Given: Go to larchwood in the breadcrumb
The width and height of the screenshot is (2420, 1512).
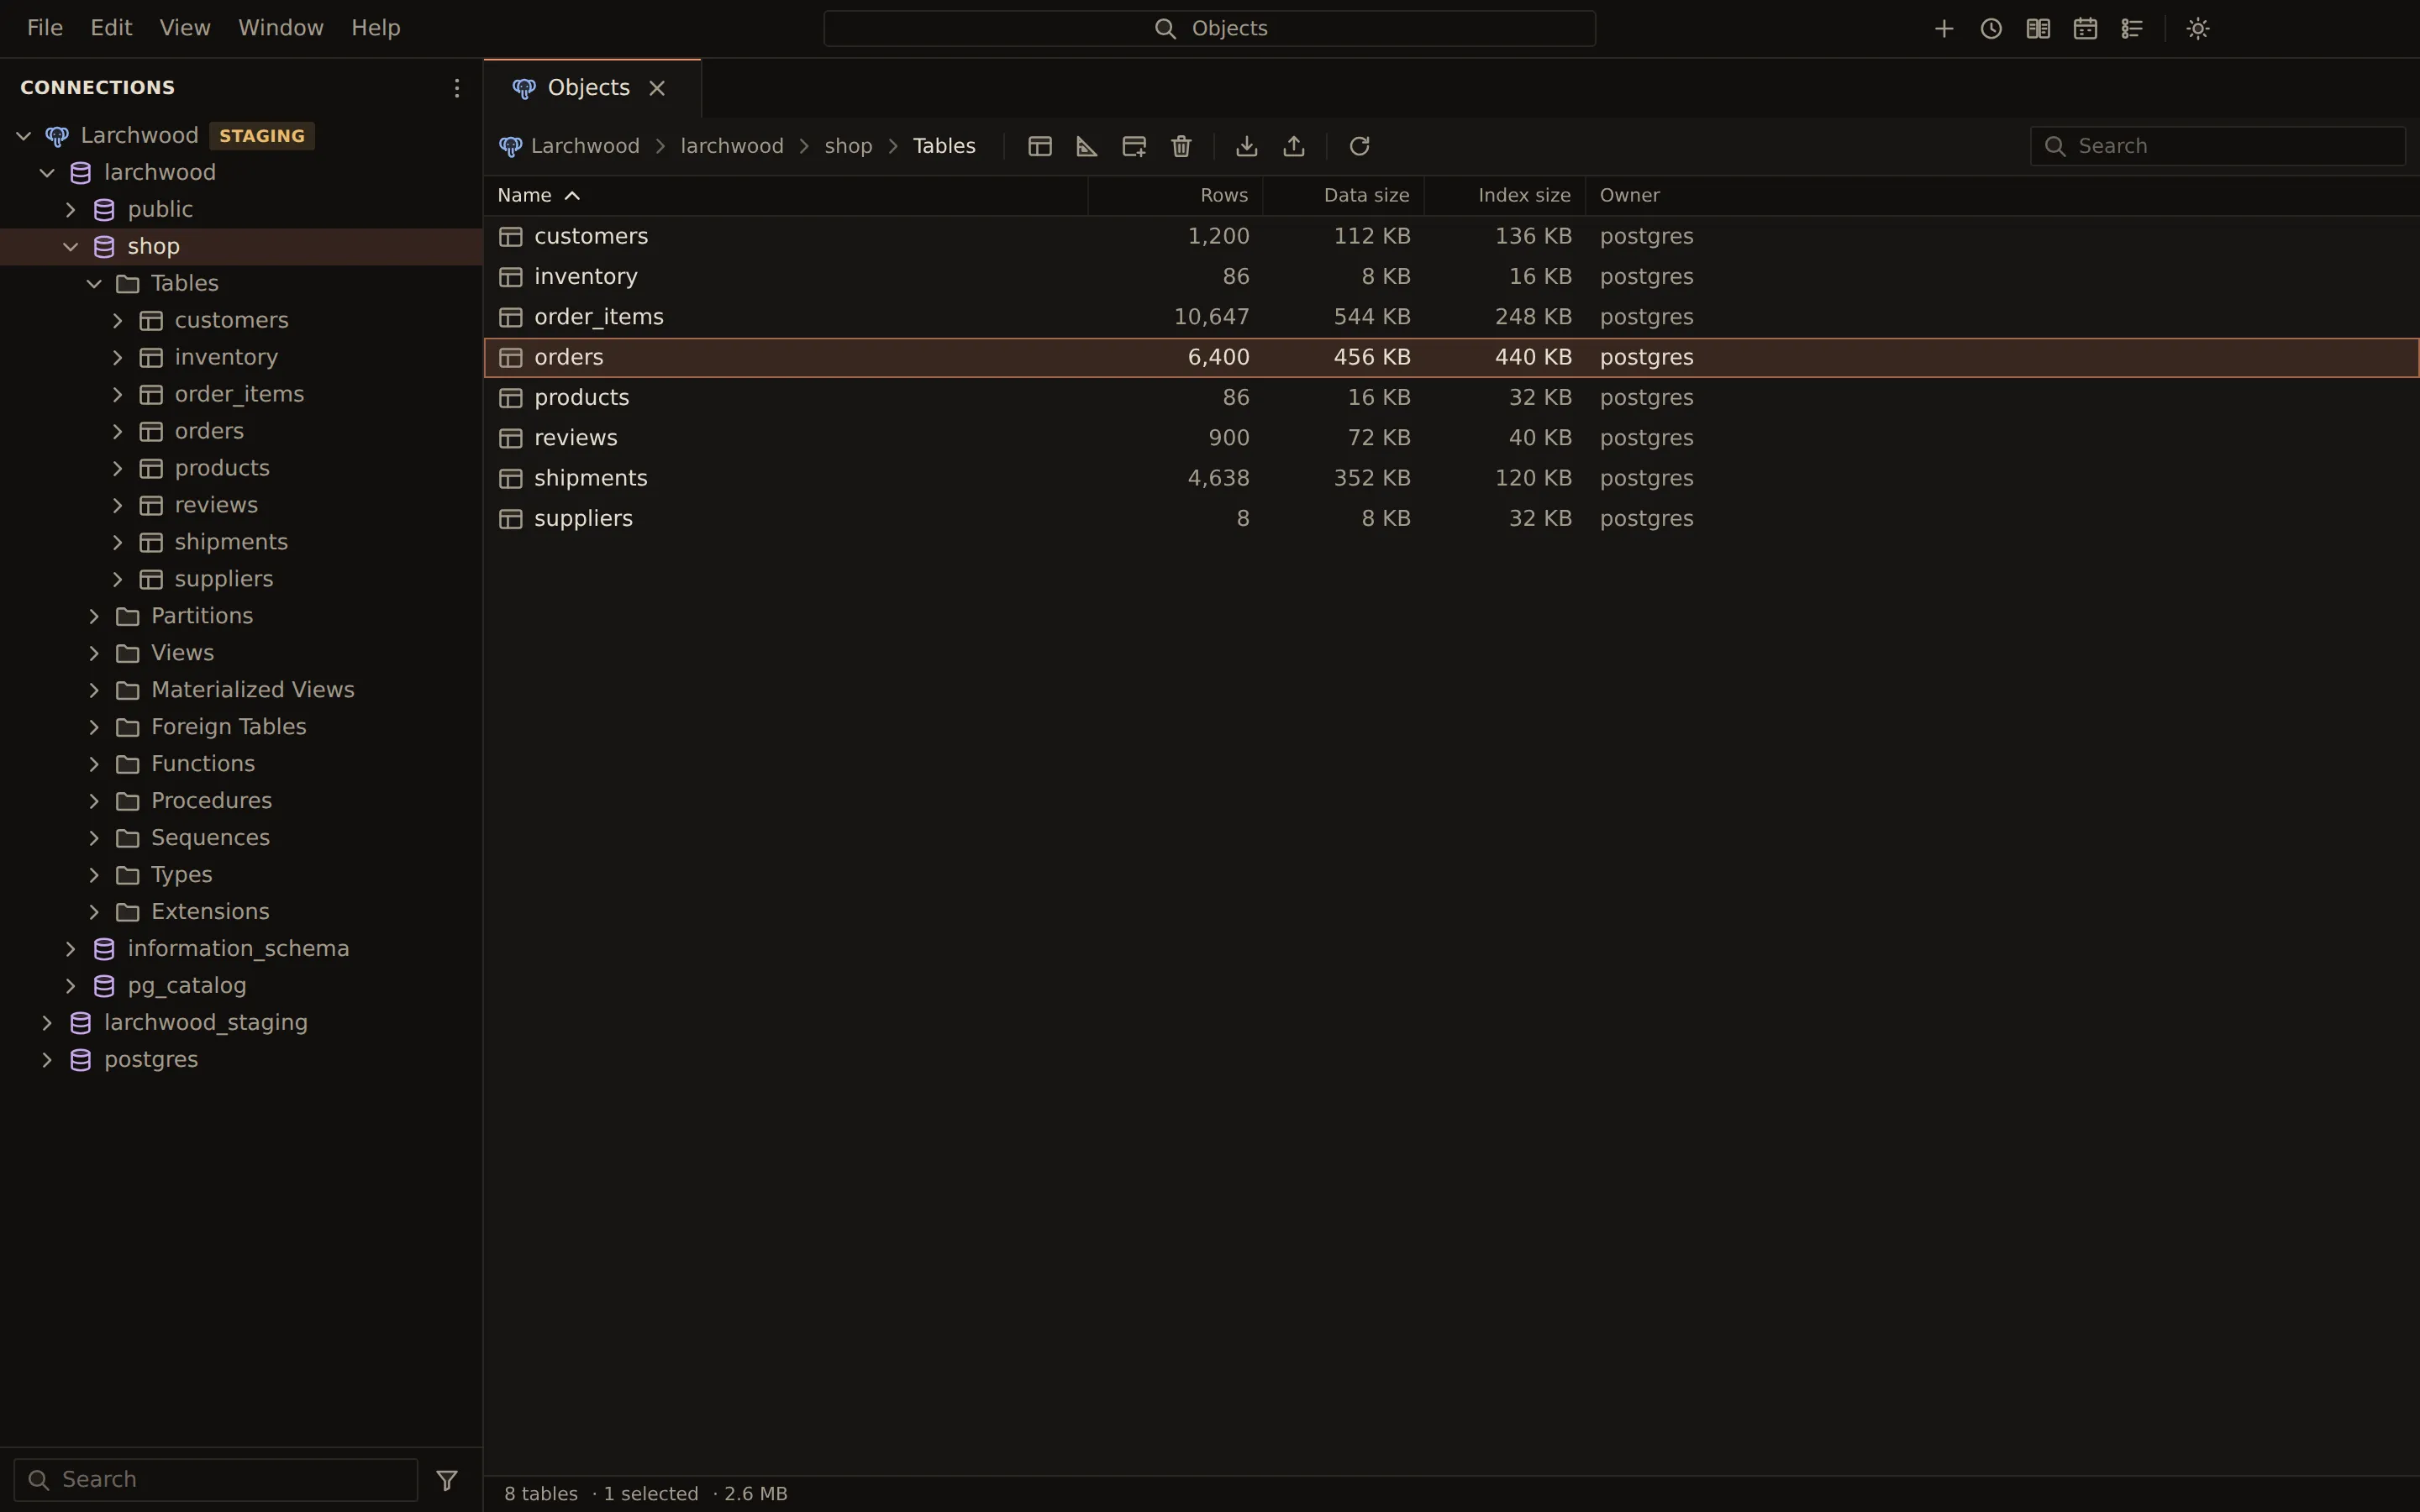Looking at the screenshot, I should click(732, 146).
